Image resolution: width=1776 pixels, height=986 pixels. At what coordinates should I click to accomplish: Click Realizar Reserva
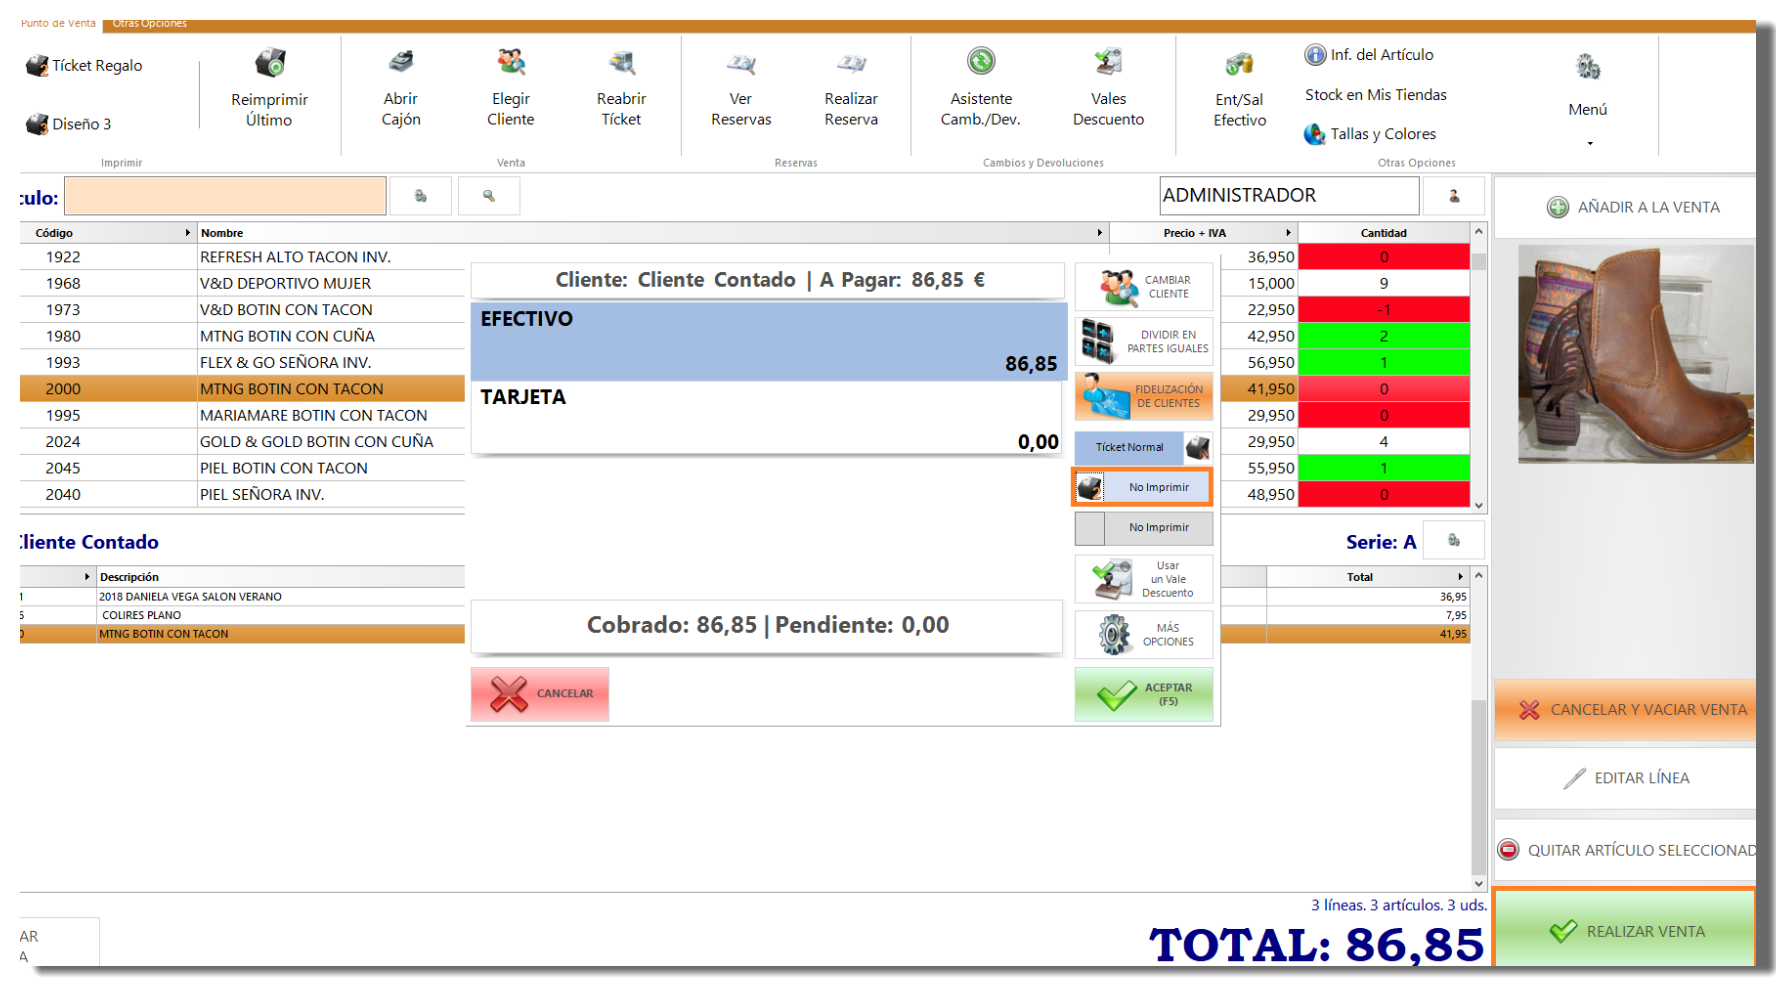[851, 89]
